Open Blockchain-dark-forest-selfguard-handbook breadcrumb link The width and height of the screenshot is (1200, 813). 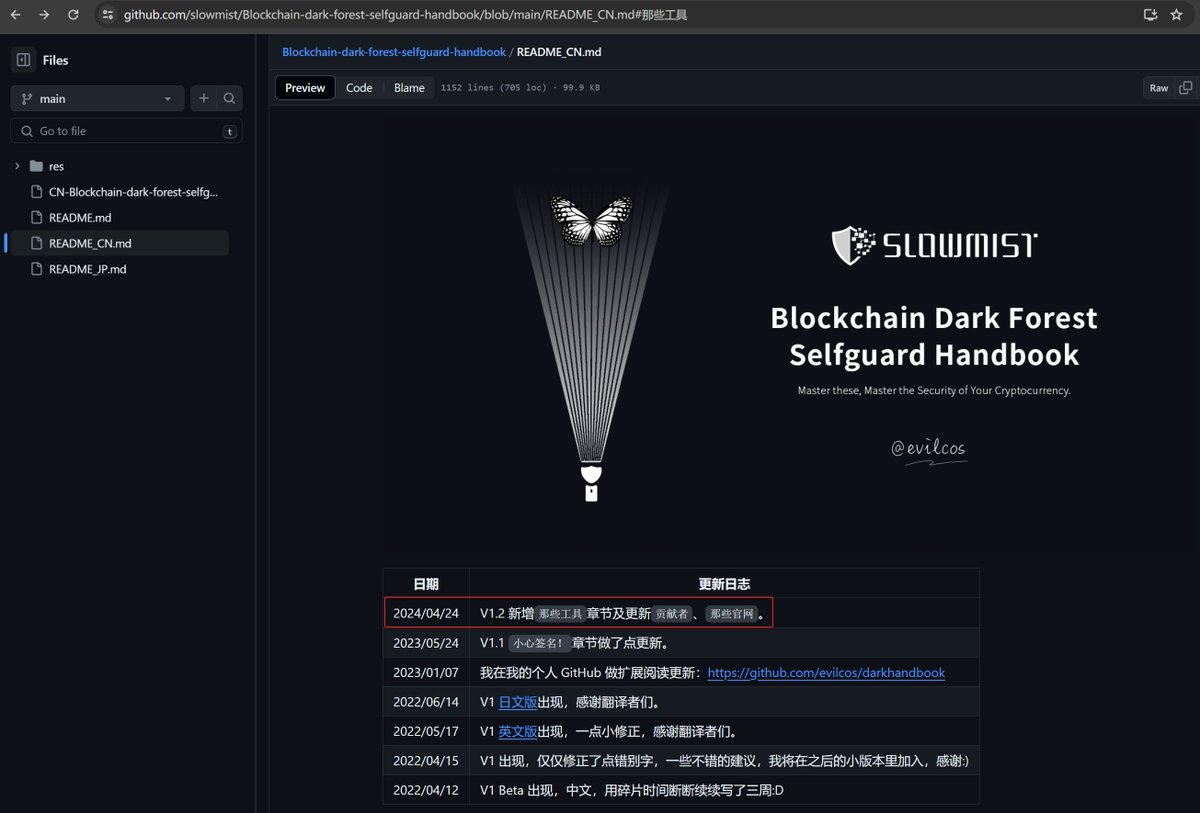click(394, 52)
